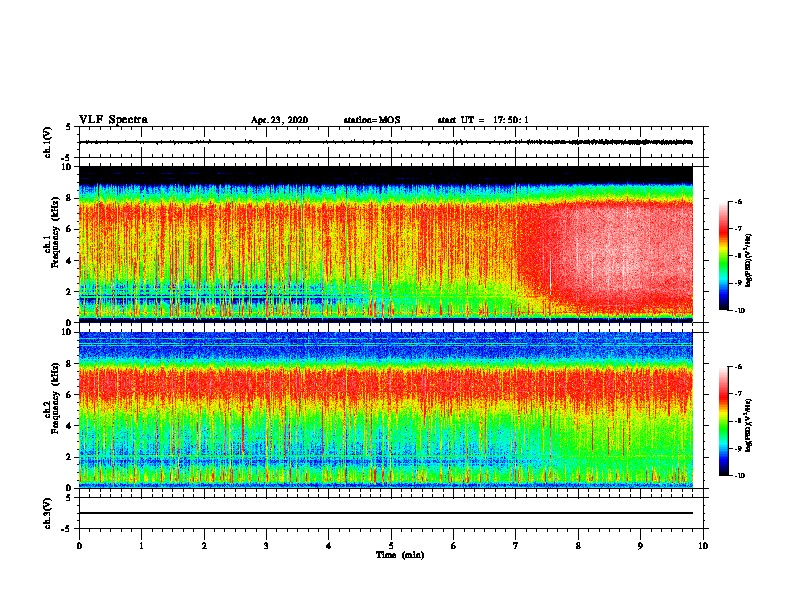Viewport: 792px width, 612px height.
Task: Click time-axis tick label '1'
Action: 141,546
